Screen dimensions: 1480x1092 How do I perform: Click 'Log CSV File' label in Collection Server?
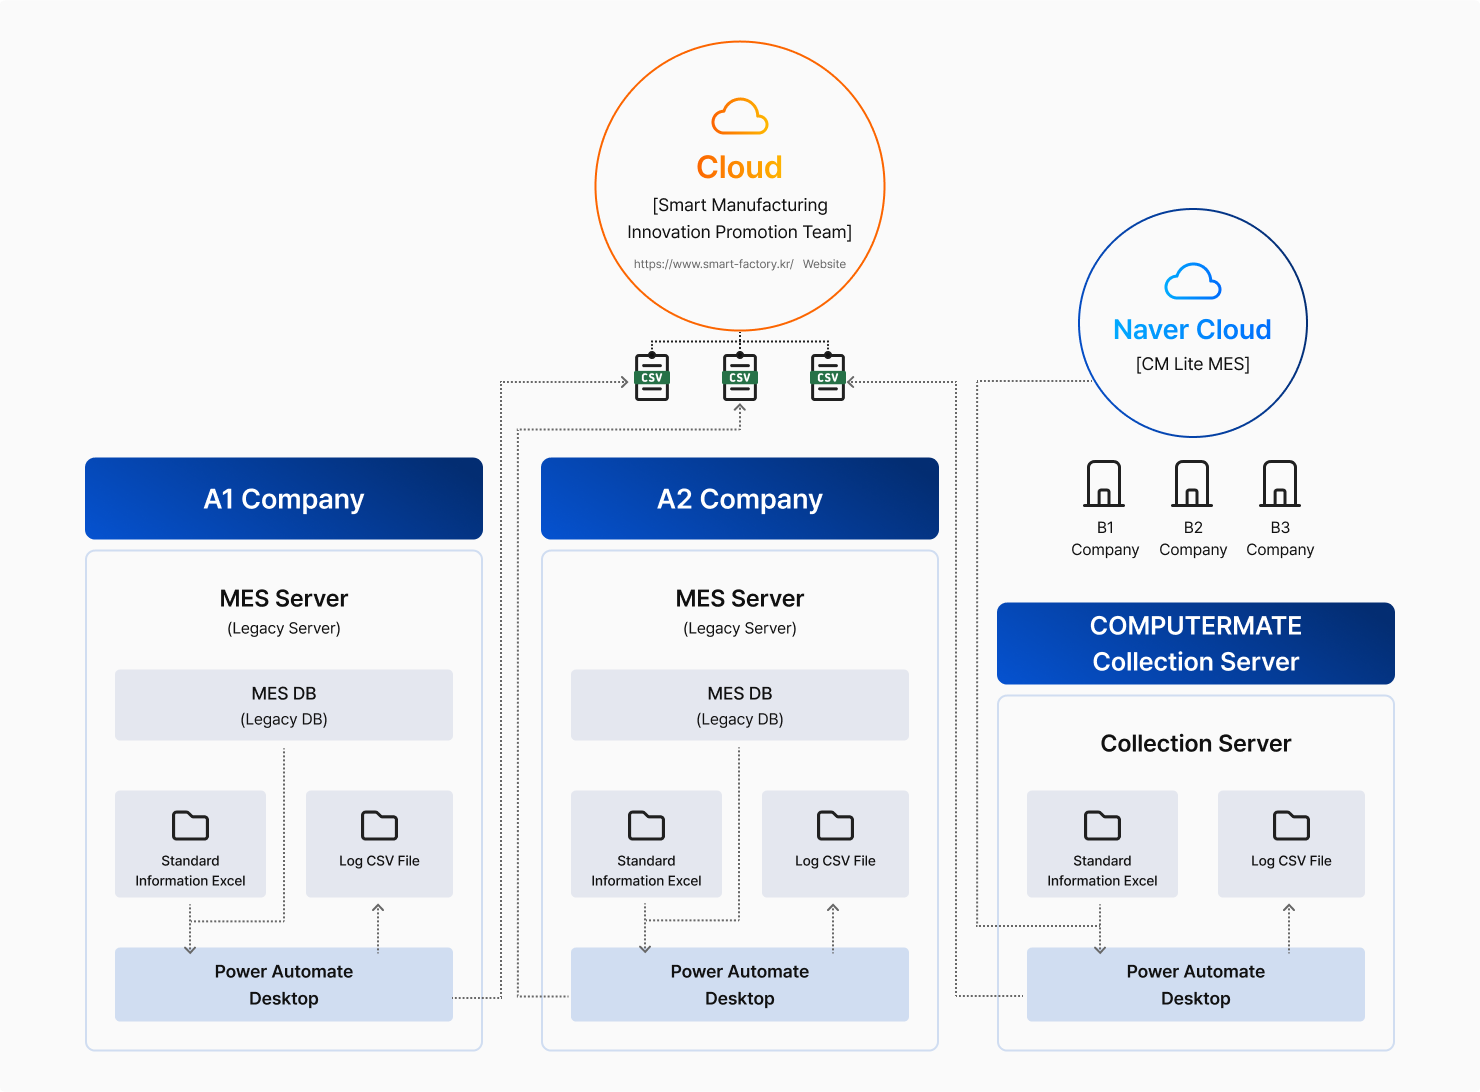tap(1291, 861)
